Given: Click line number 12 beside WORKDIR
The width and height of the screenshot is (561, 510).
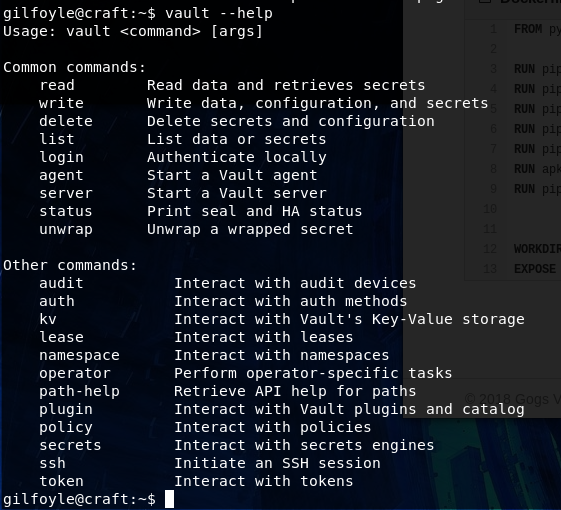Looking at the screenshot, I should point(490,249).
